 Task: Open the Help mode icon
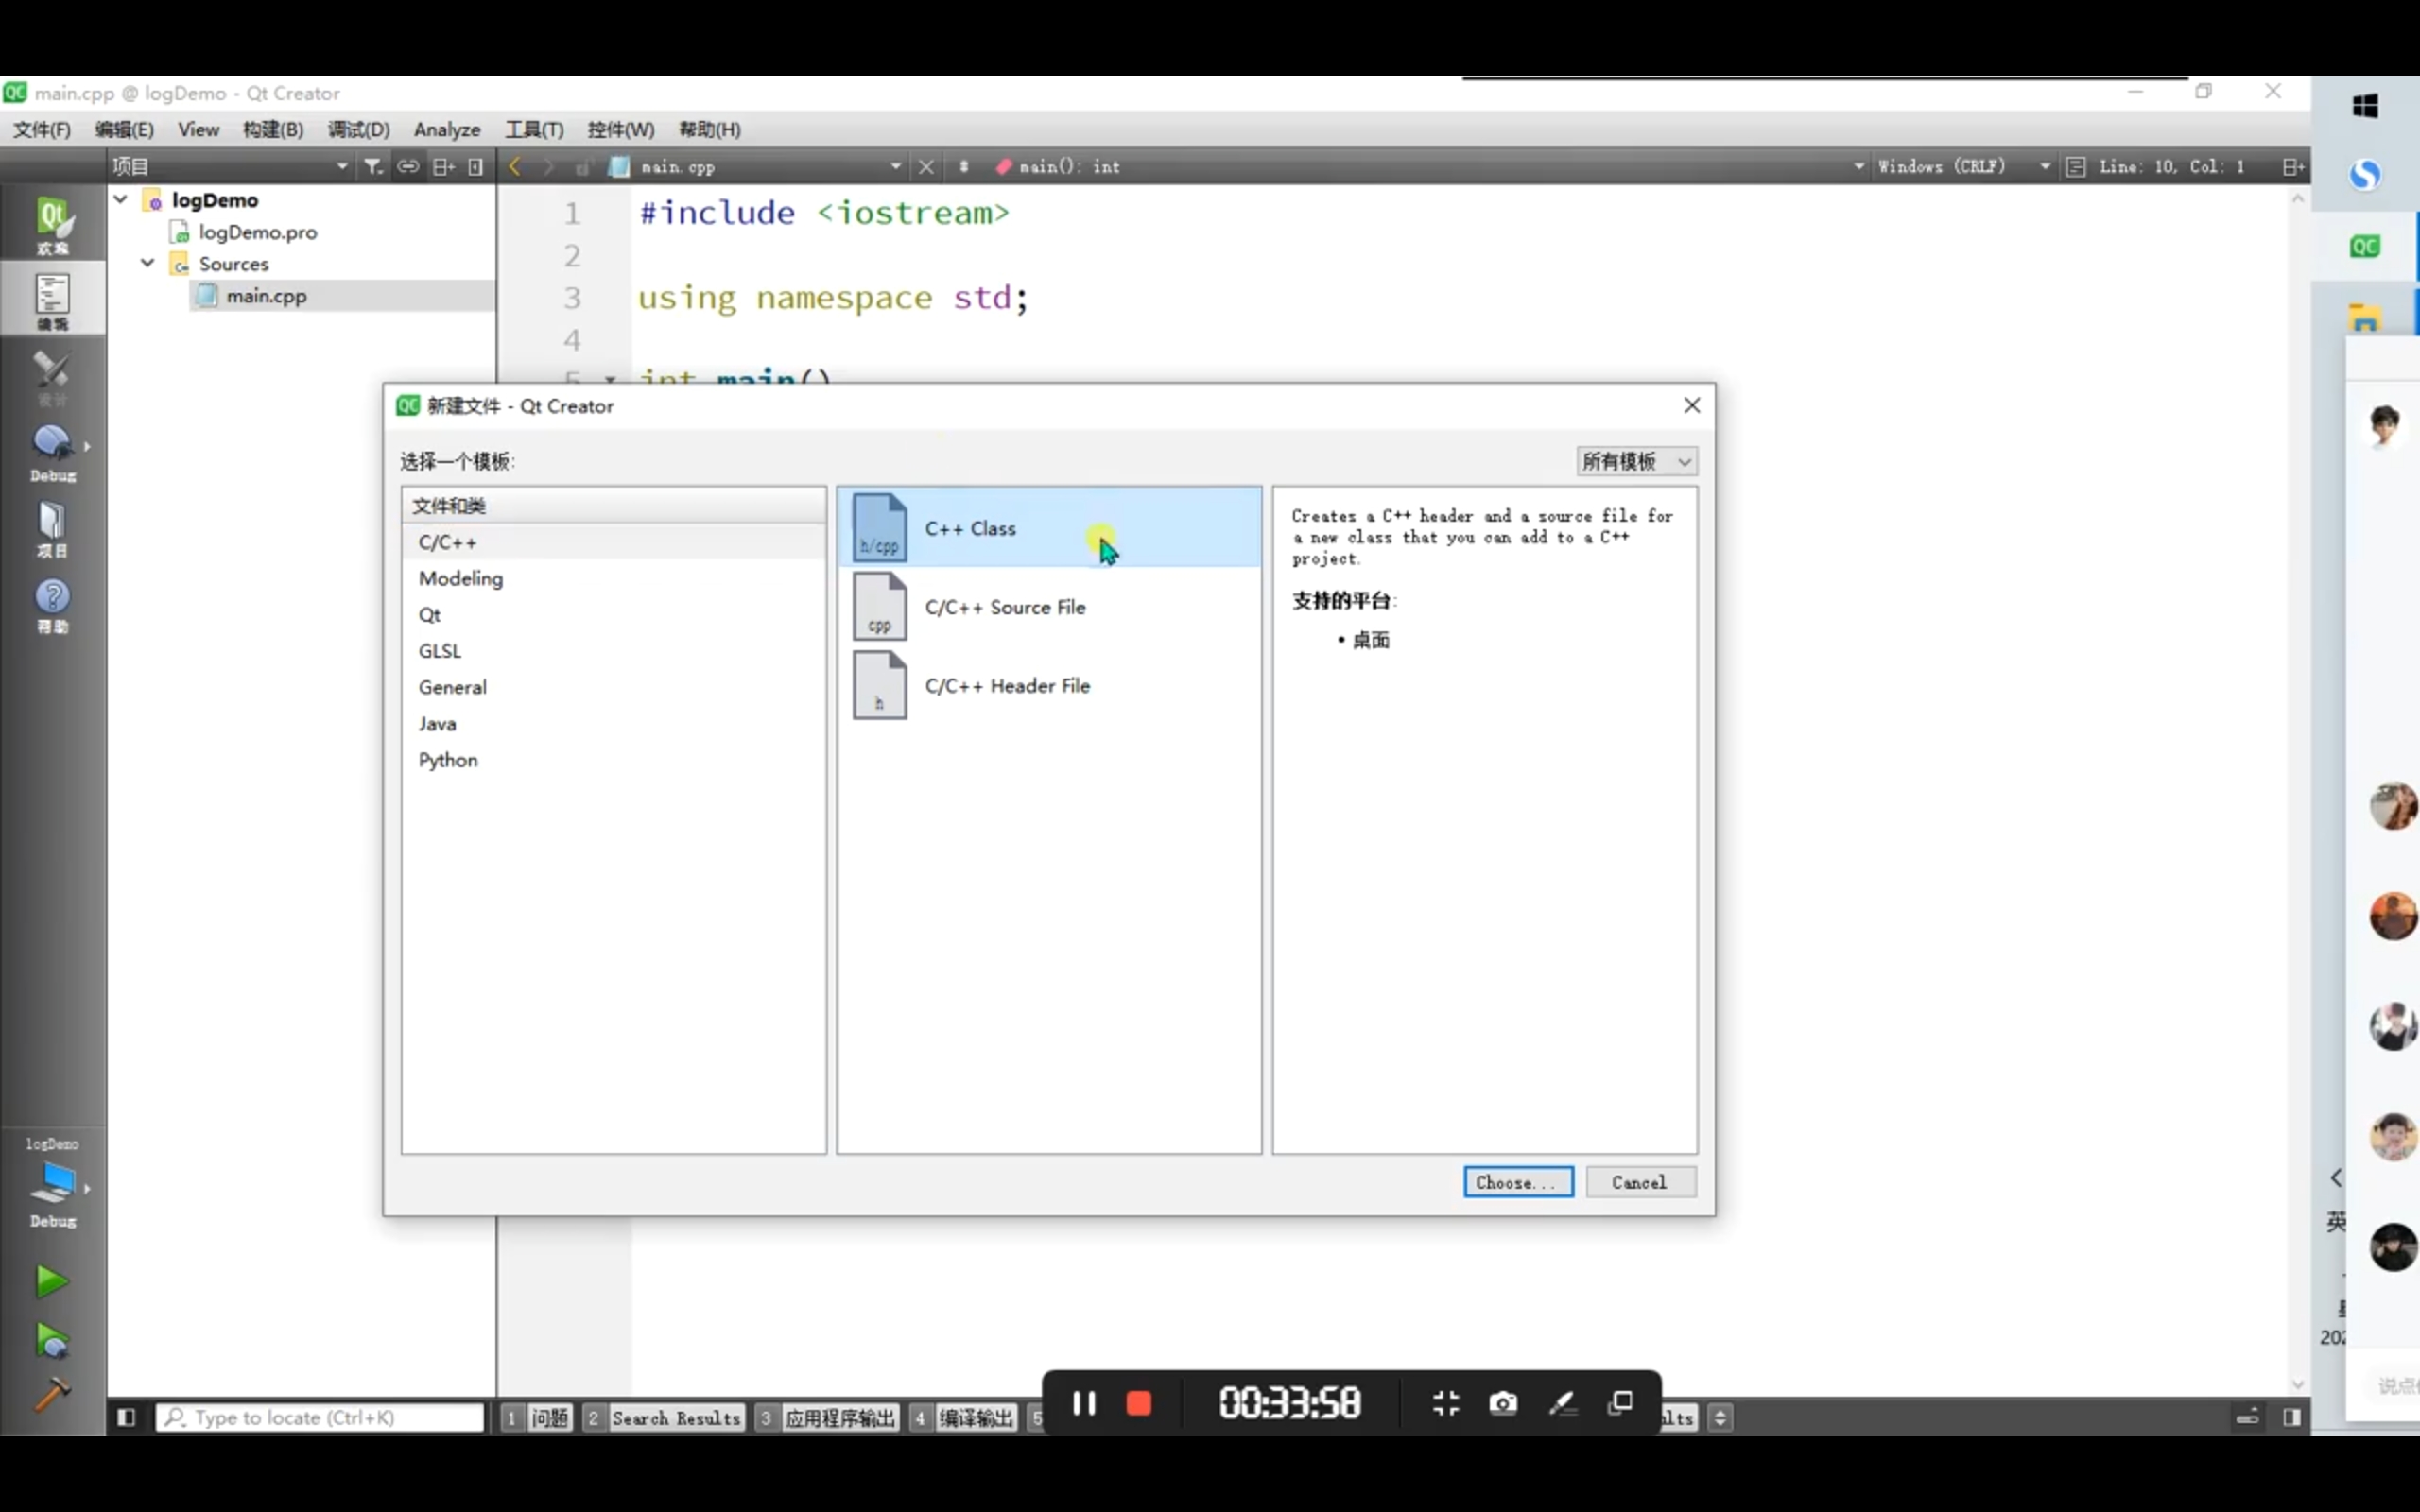[52, 604]
